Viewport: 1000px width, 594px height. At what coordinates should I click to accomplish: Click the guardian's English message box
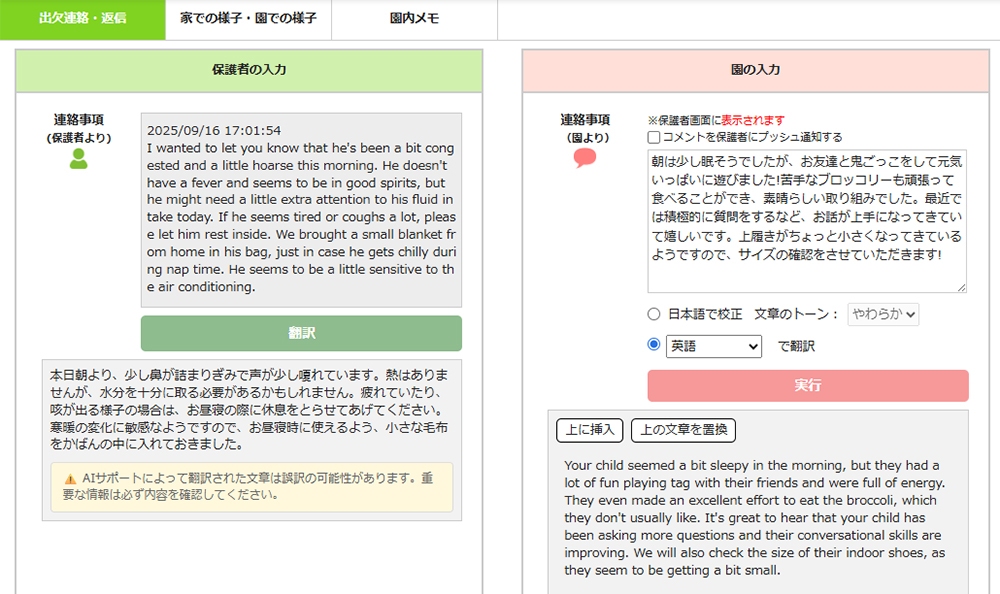tap(301, 208)
